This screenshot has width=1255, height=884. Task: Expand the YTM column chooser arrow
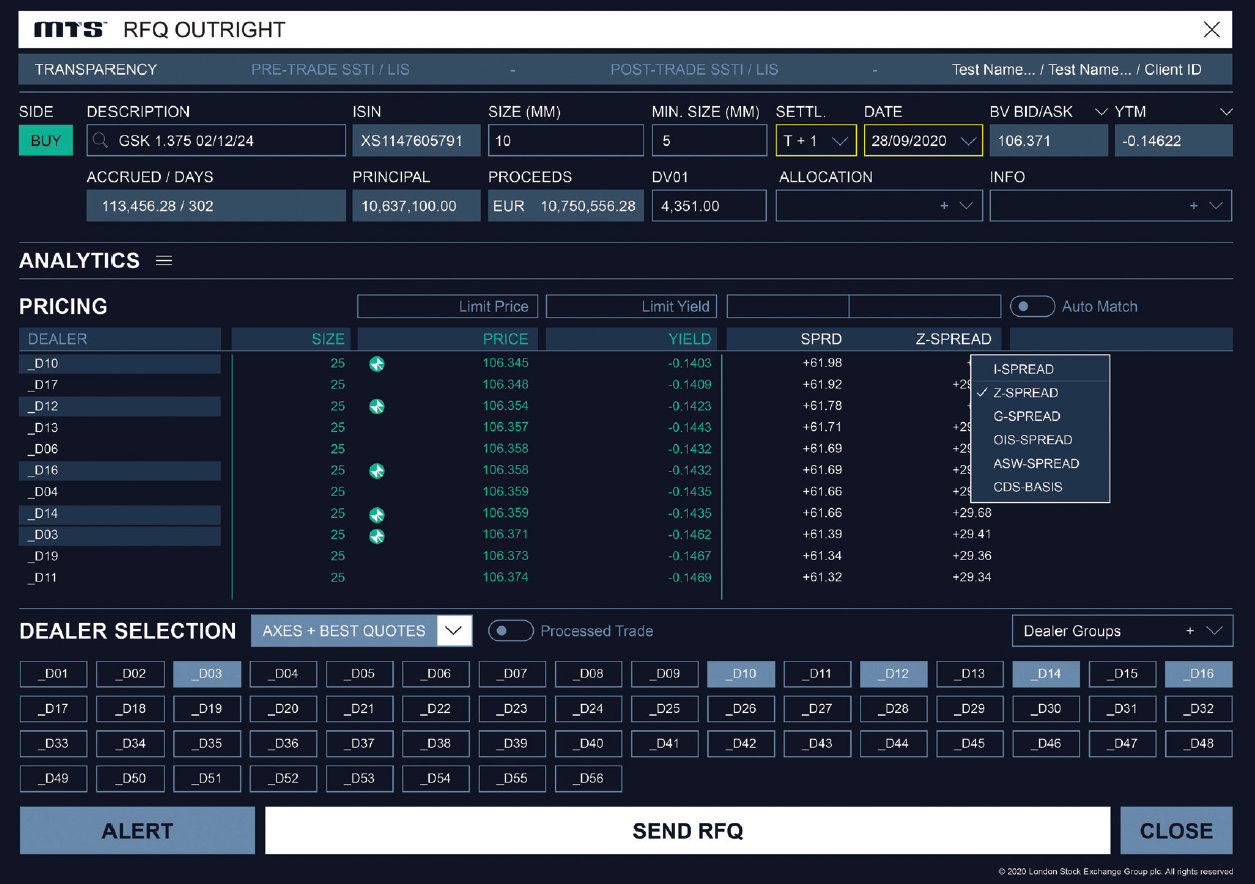tap(1226, 112)
